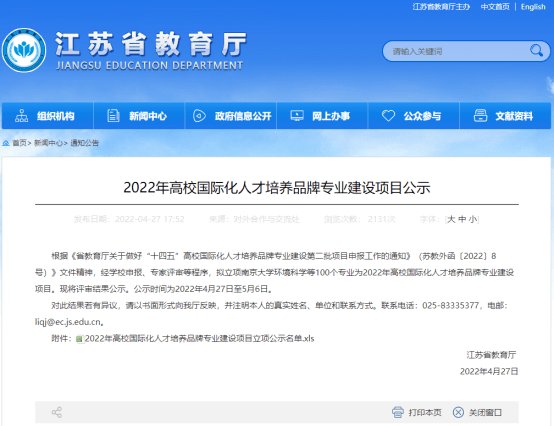Click the xls file icon beside the attachment
Viewport: 554px width, 426px height.
pos(79,339)
